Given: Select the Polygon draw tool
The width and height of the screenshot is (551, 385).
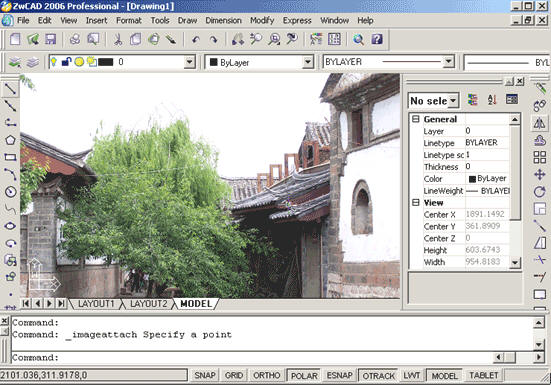Looking at the screenshot, I should point(10,140).
